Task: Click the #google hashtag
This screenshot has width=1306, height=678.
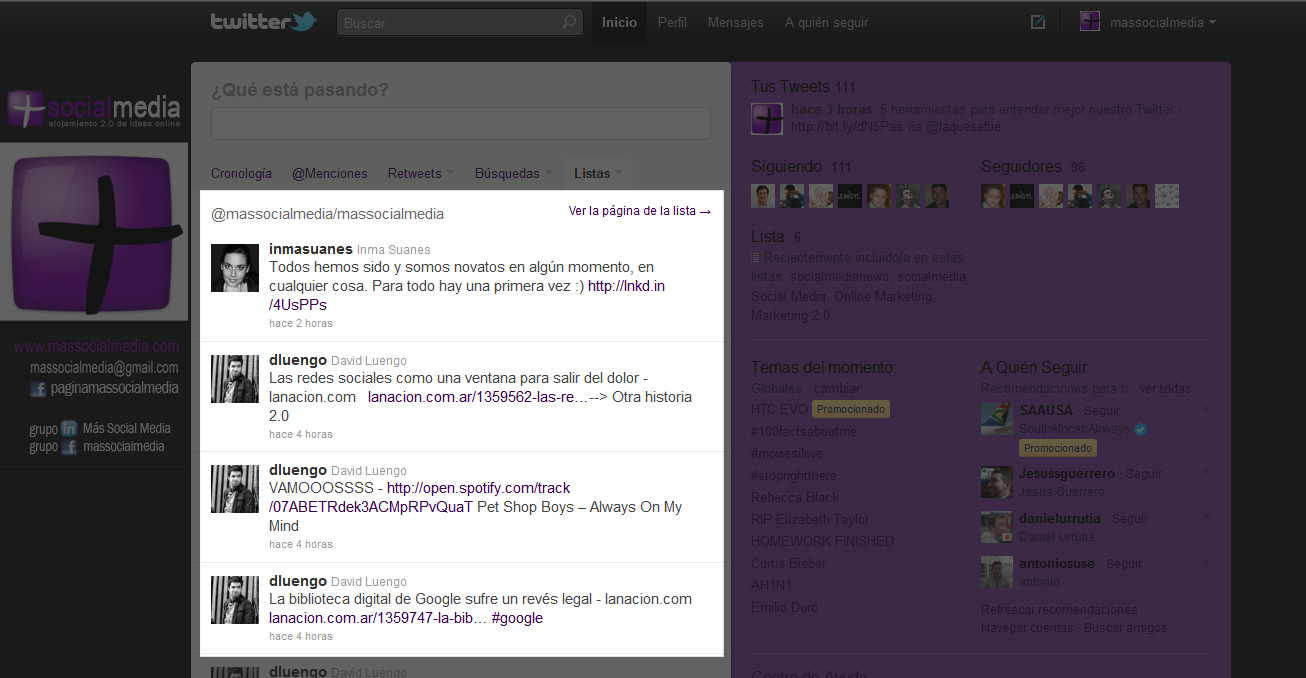Action: coord(517,618)
